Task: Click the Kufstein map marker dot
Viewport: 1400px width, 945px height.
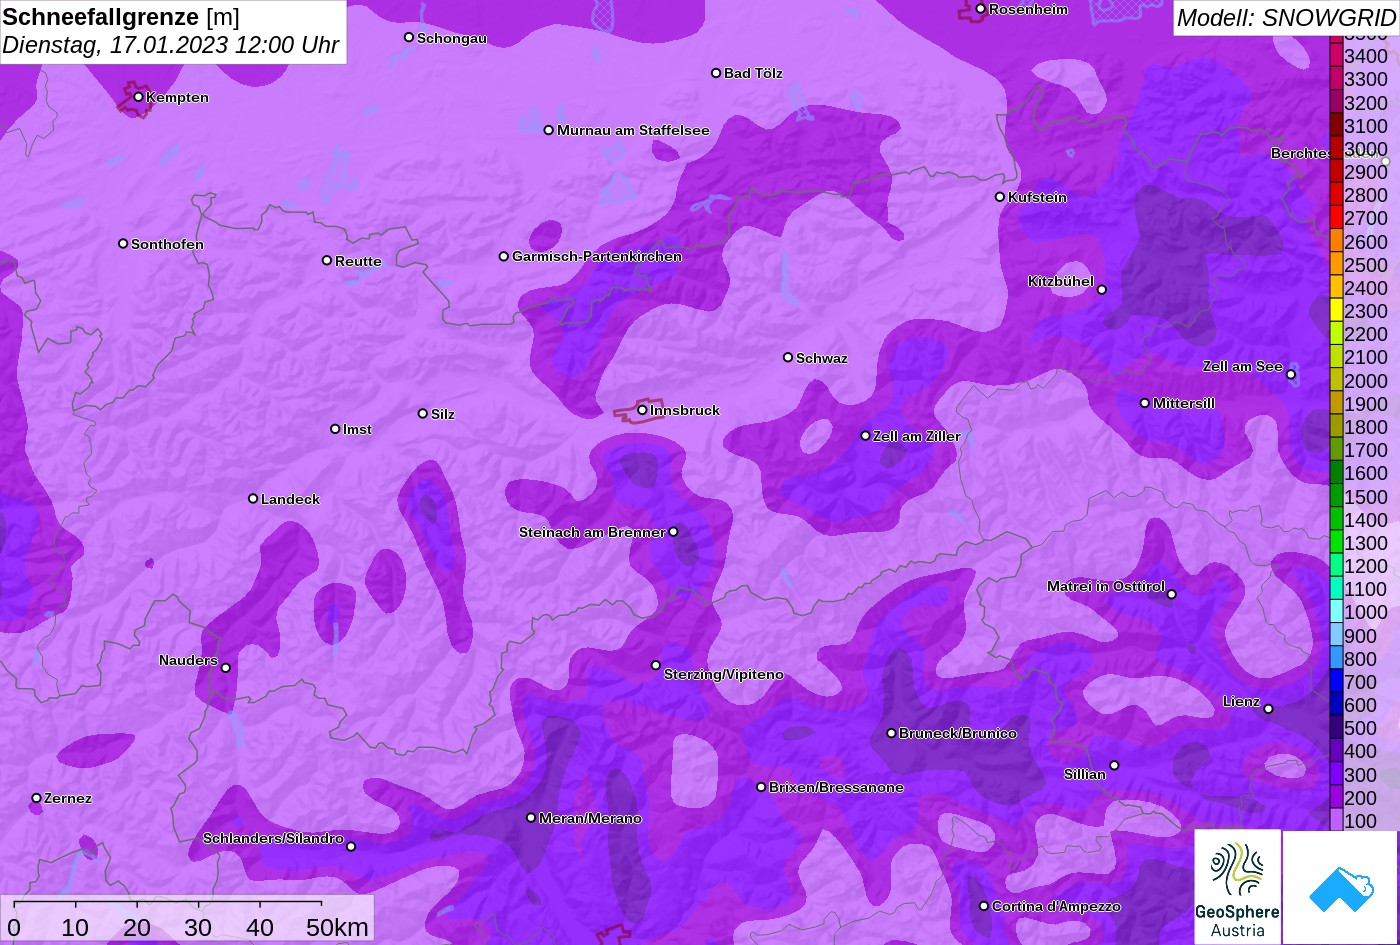Action: [1000, 197]
